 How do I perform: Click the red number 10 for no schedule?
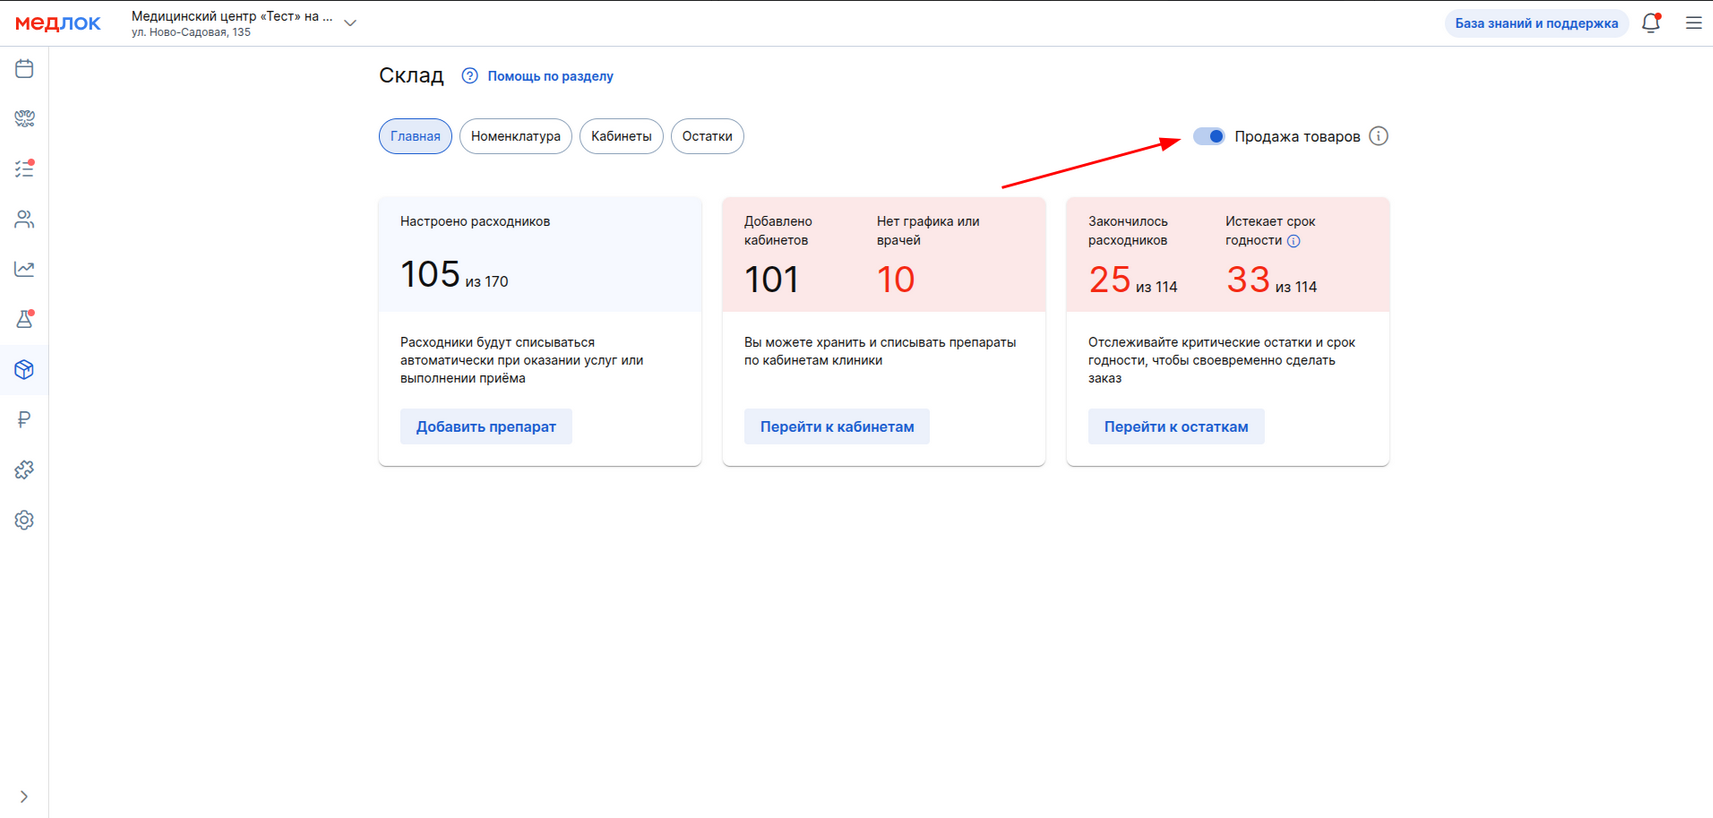pyautogui.click(x=896, y=279)
